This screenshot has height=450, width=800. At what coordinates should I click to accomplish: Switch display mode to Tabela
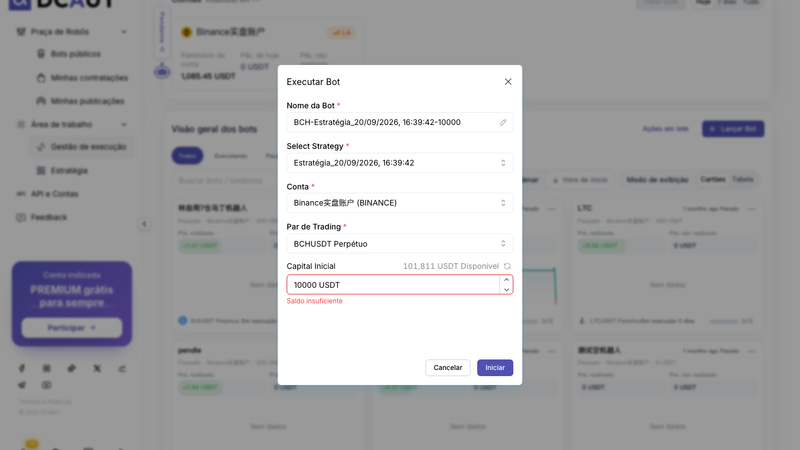[743, 180]
